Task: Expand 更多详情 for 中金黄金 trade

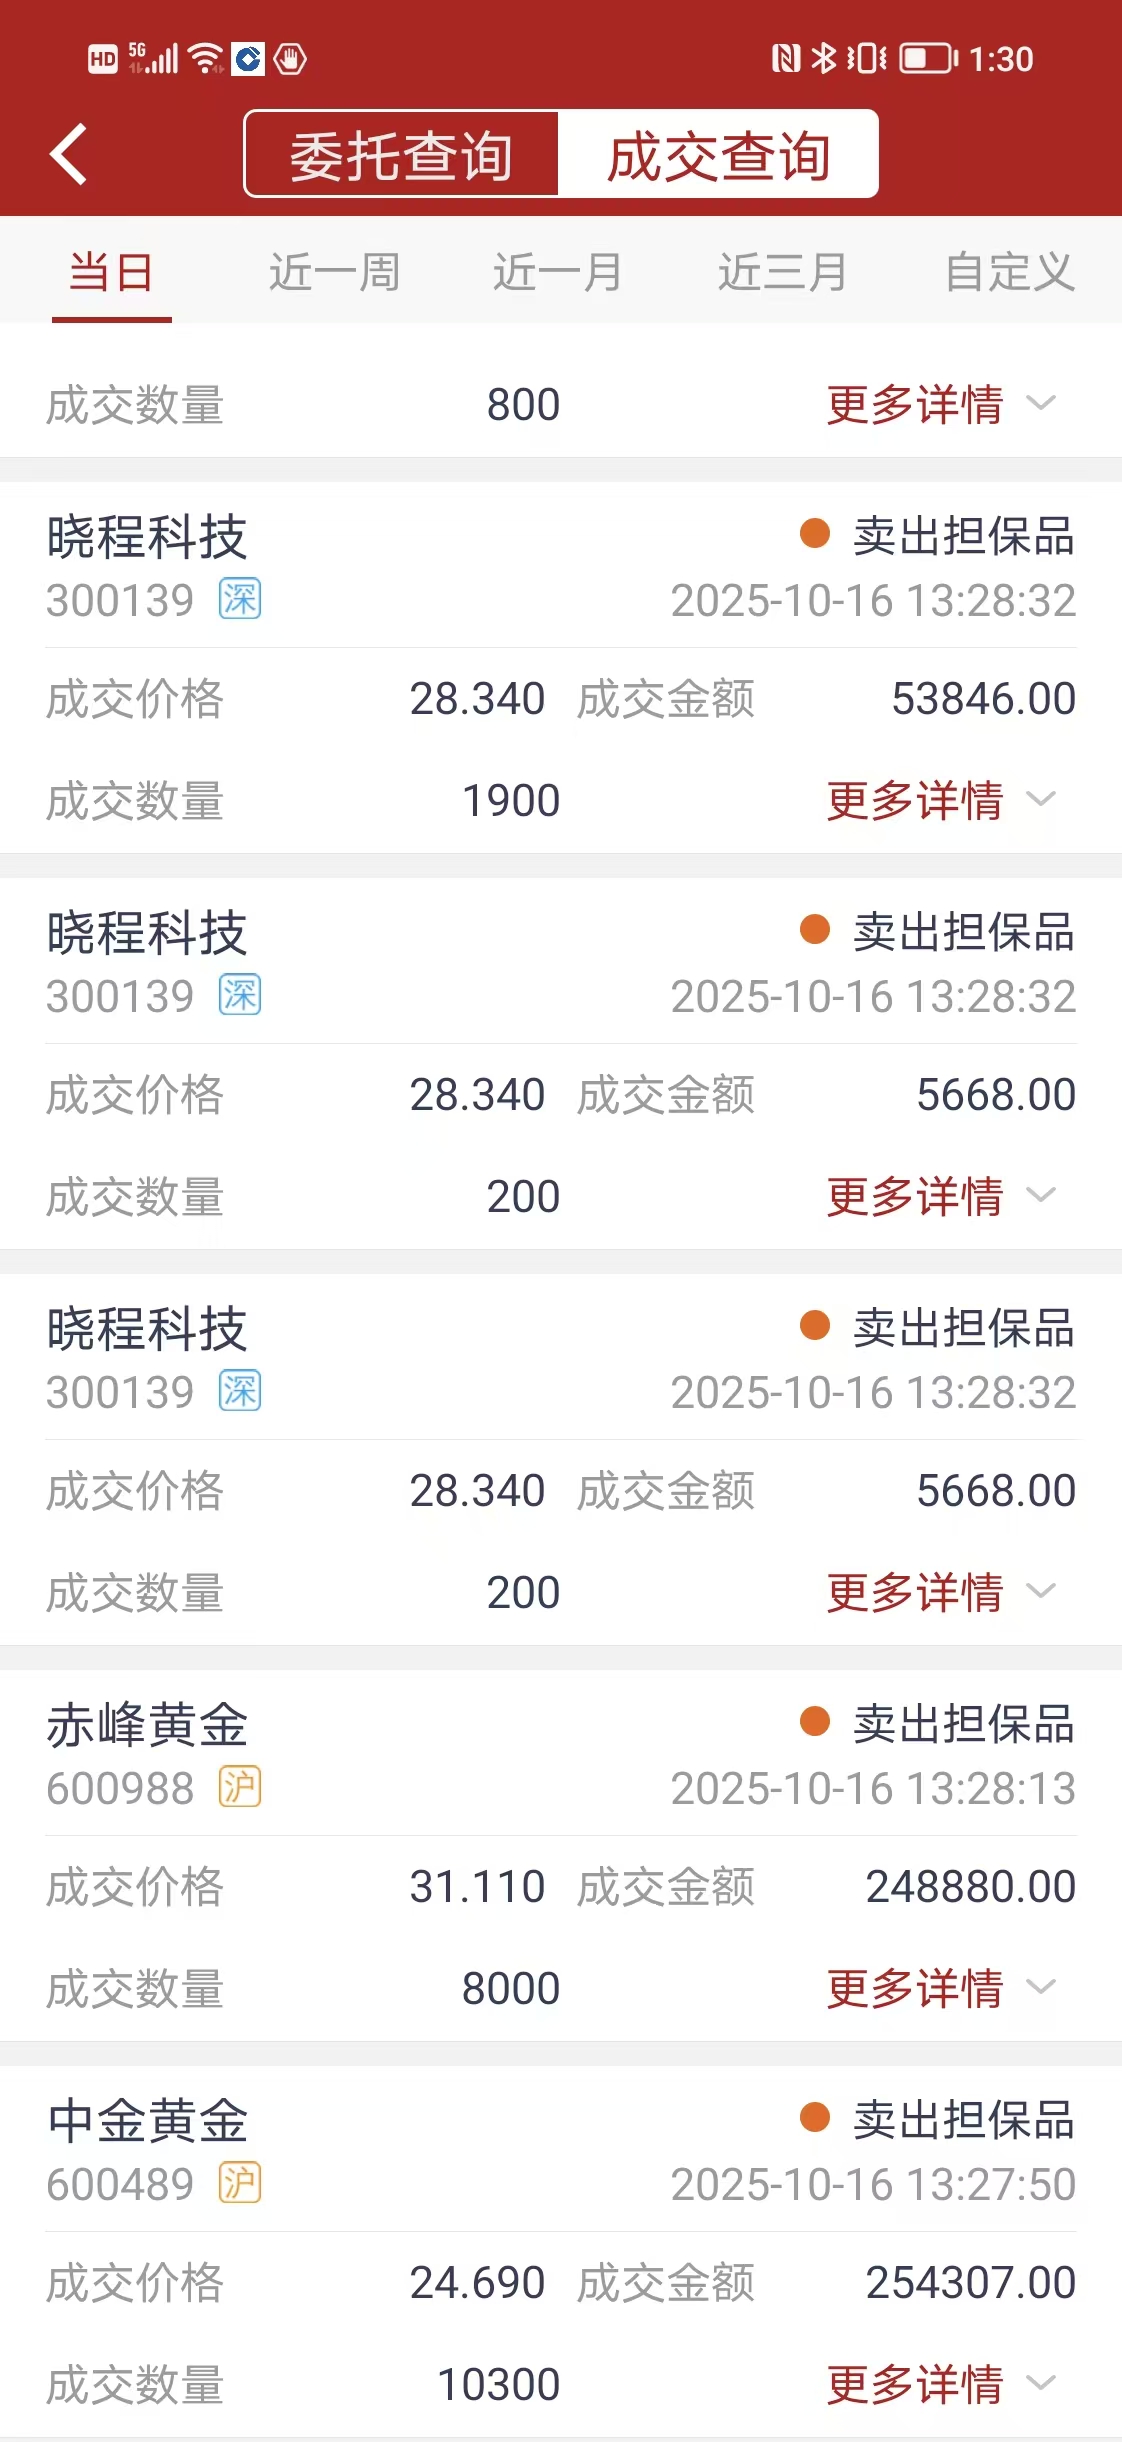Action: [941, 2385]
